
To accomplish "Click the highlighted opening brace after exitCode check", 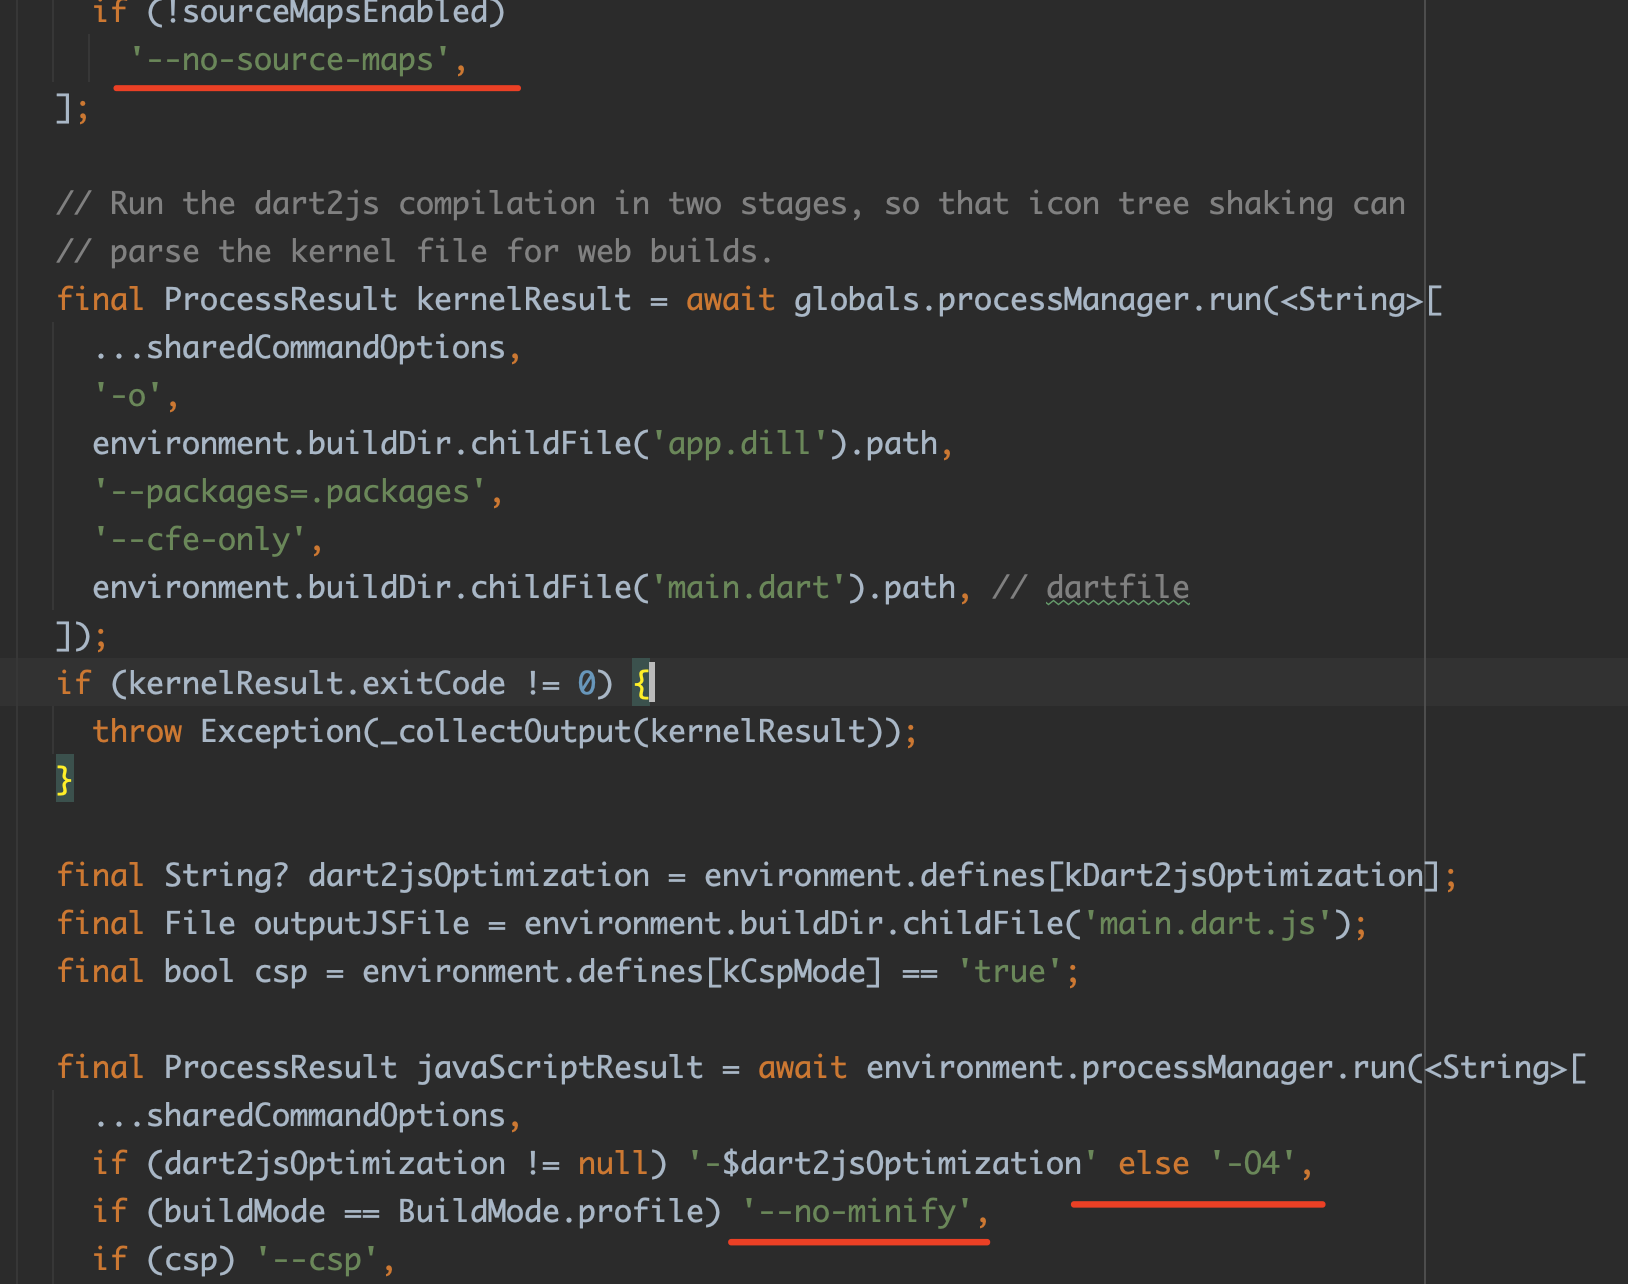I will [641, 684].
